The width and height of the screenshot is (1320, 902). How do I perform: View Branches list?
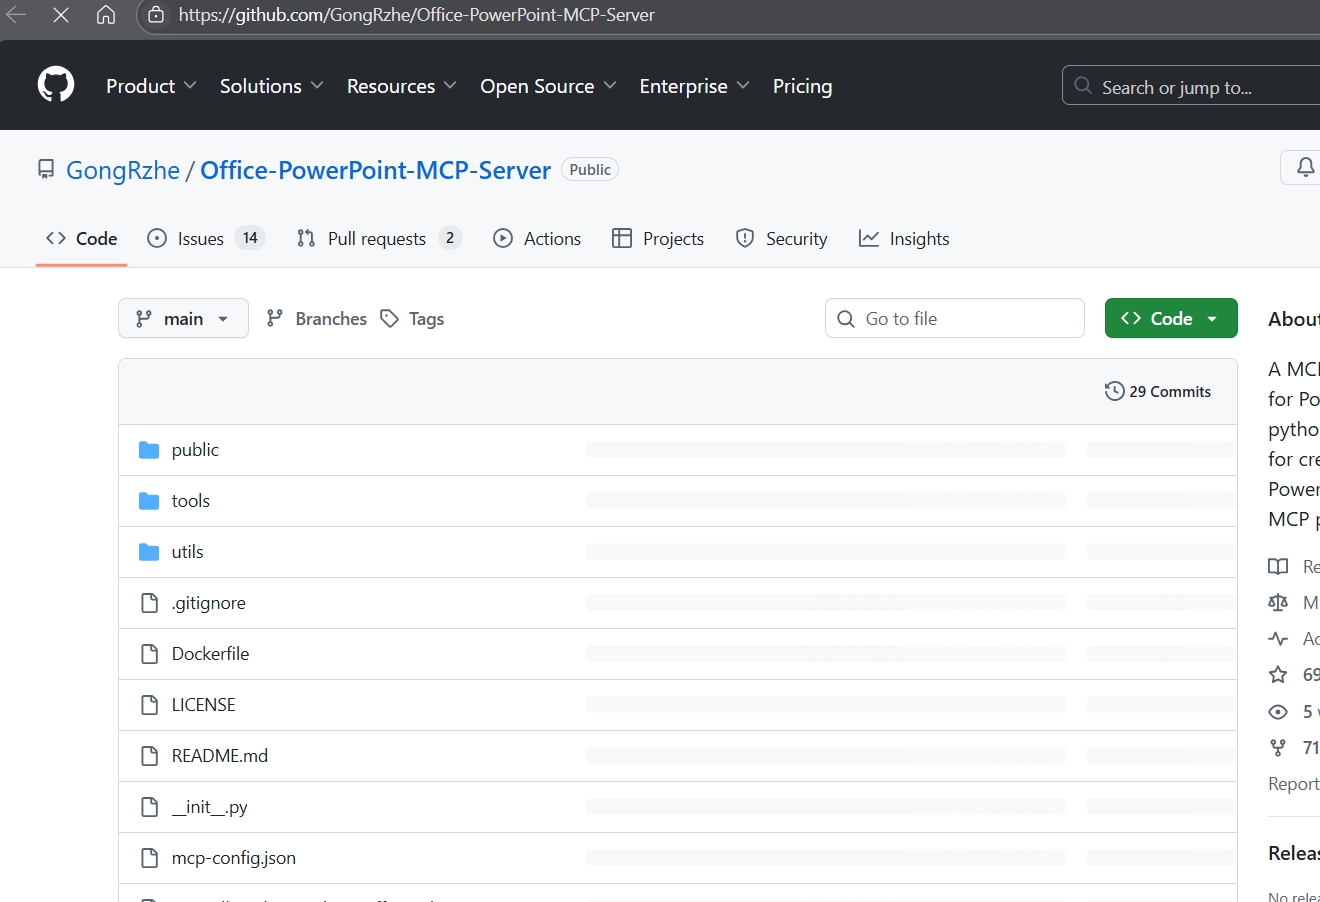point(316,318)
